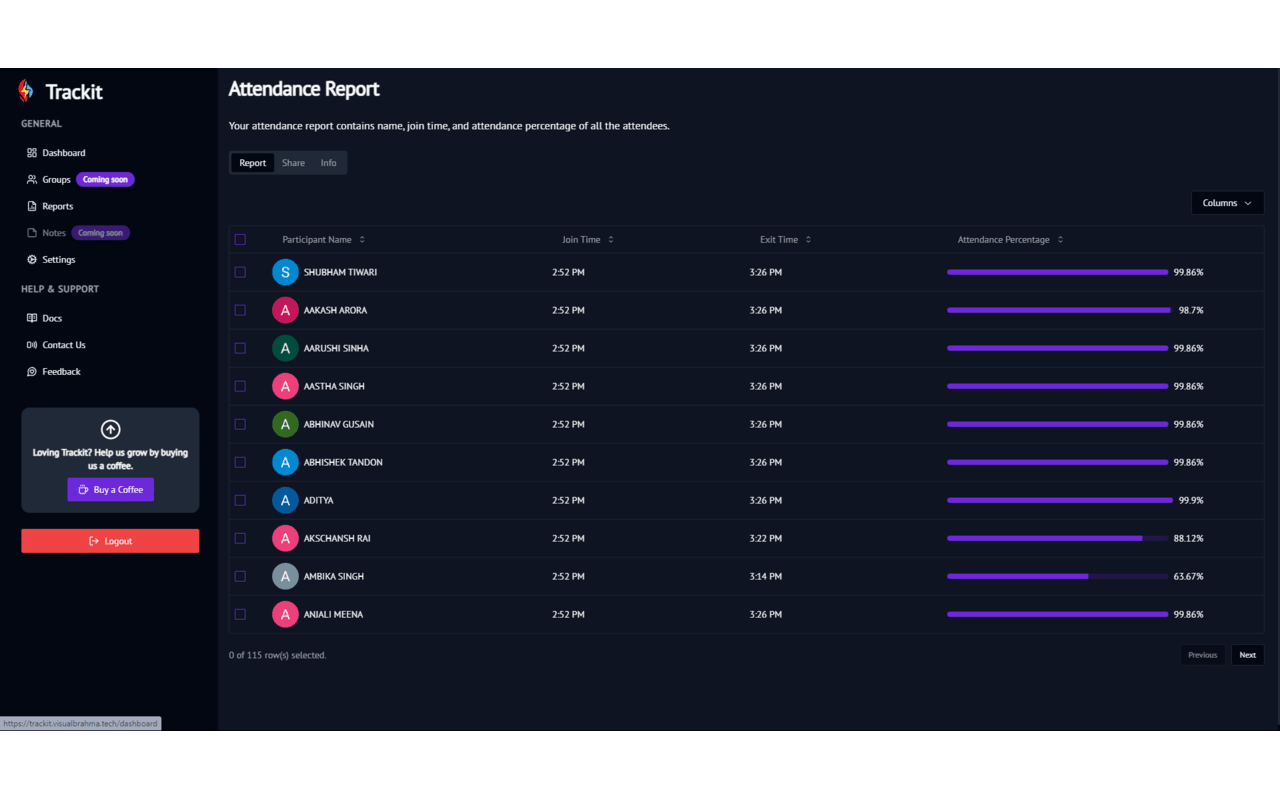1280x800 pixels.
Task: Check the Aastha Singh row
Action: pyautogui.click(x=240, y=386)
